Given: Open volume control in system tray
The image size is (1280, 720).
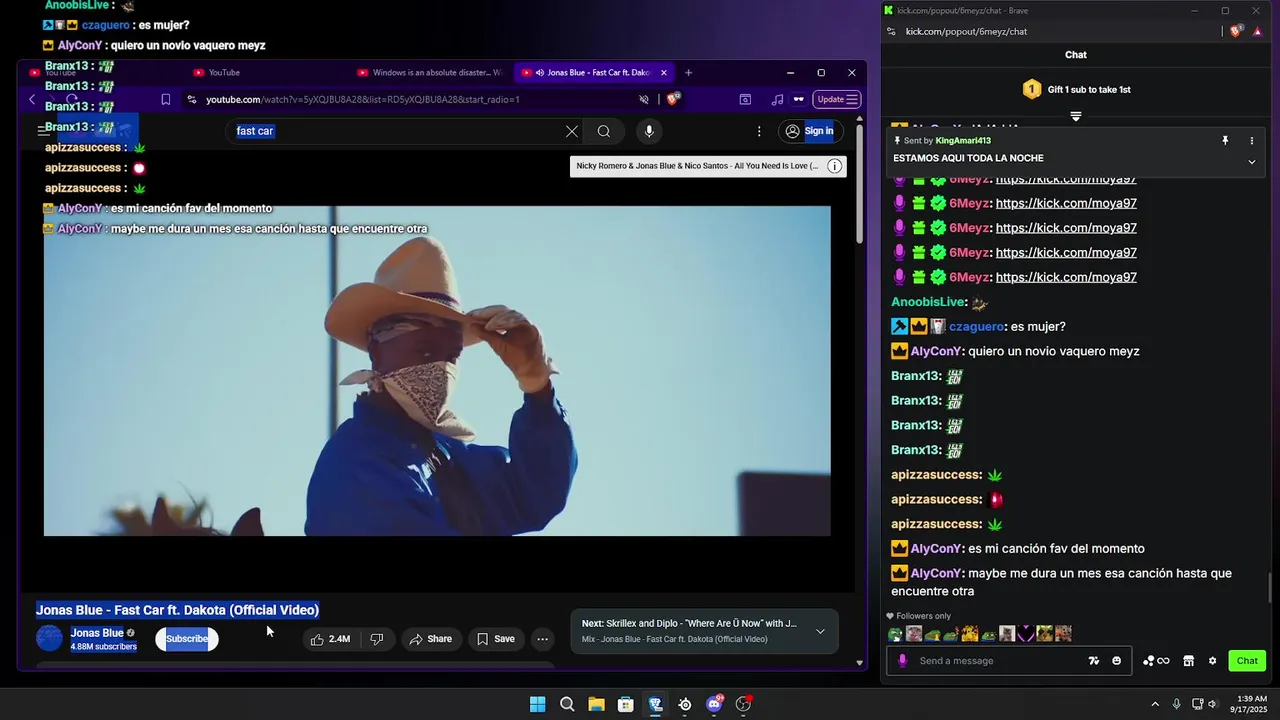Looking at the screenshot, I should 1212,704.
